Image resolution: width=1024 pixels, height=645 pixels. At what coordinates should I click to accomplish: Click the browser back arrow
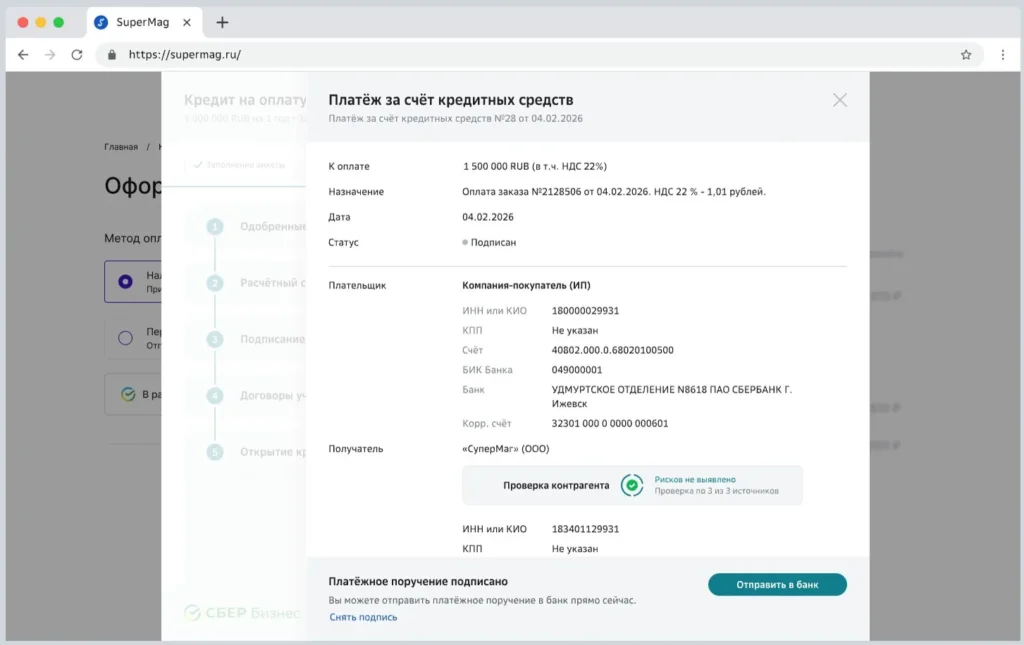click(23, 55)
